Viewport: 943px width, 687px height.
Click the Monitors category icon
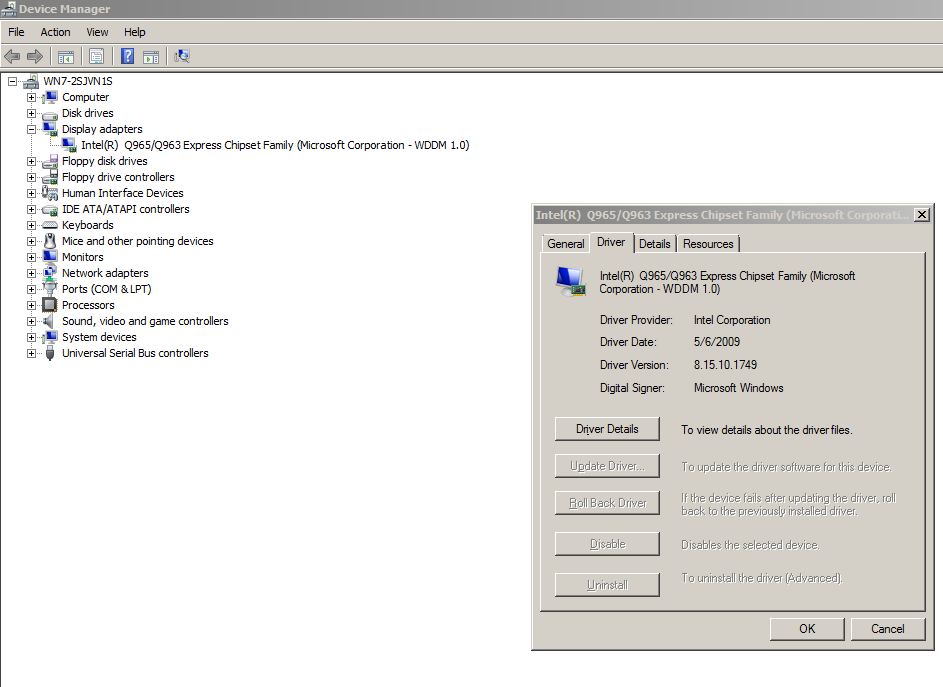51,257
